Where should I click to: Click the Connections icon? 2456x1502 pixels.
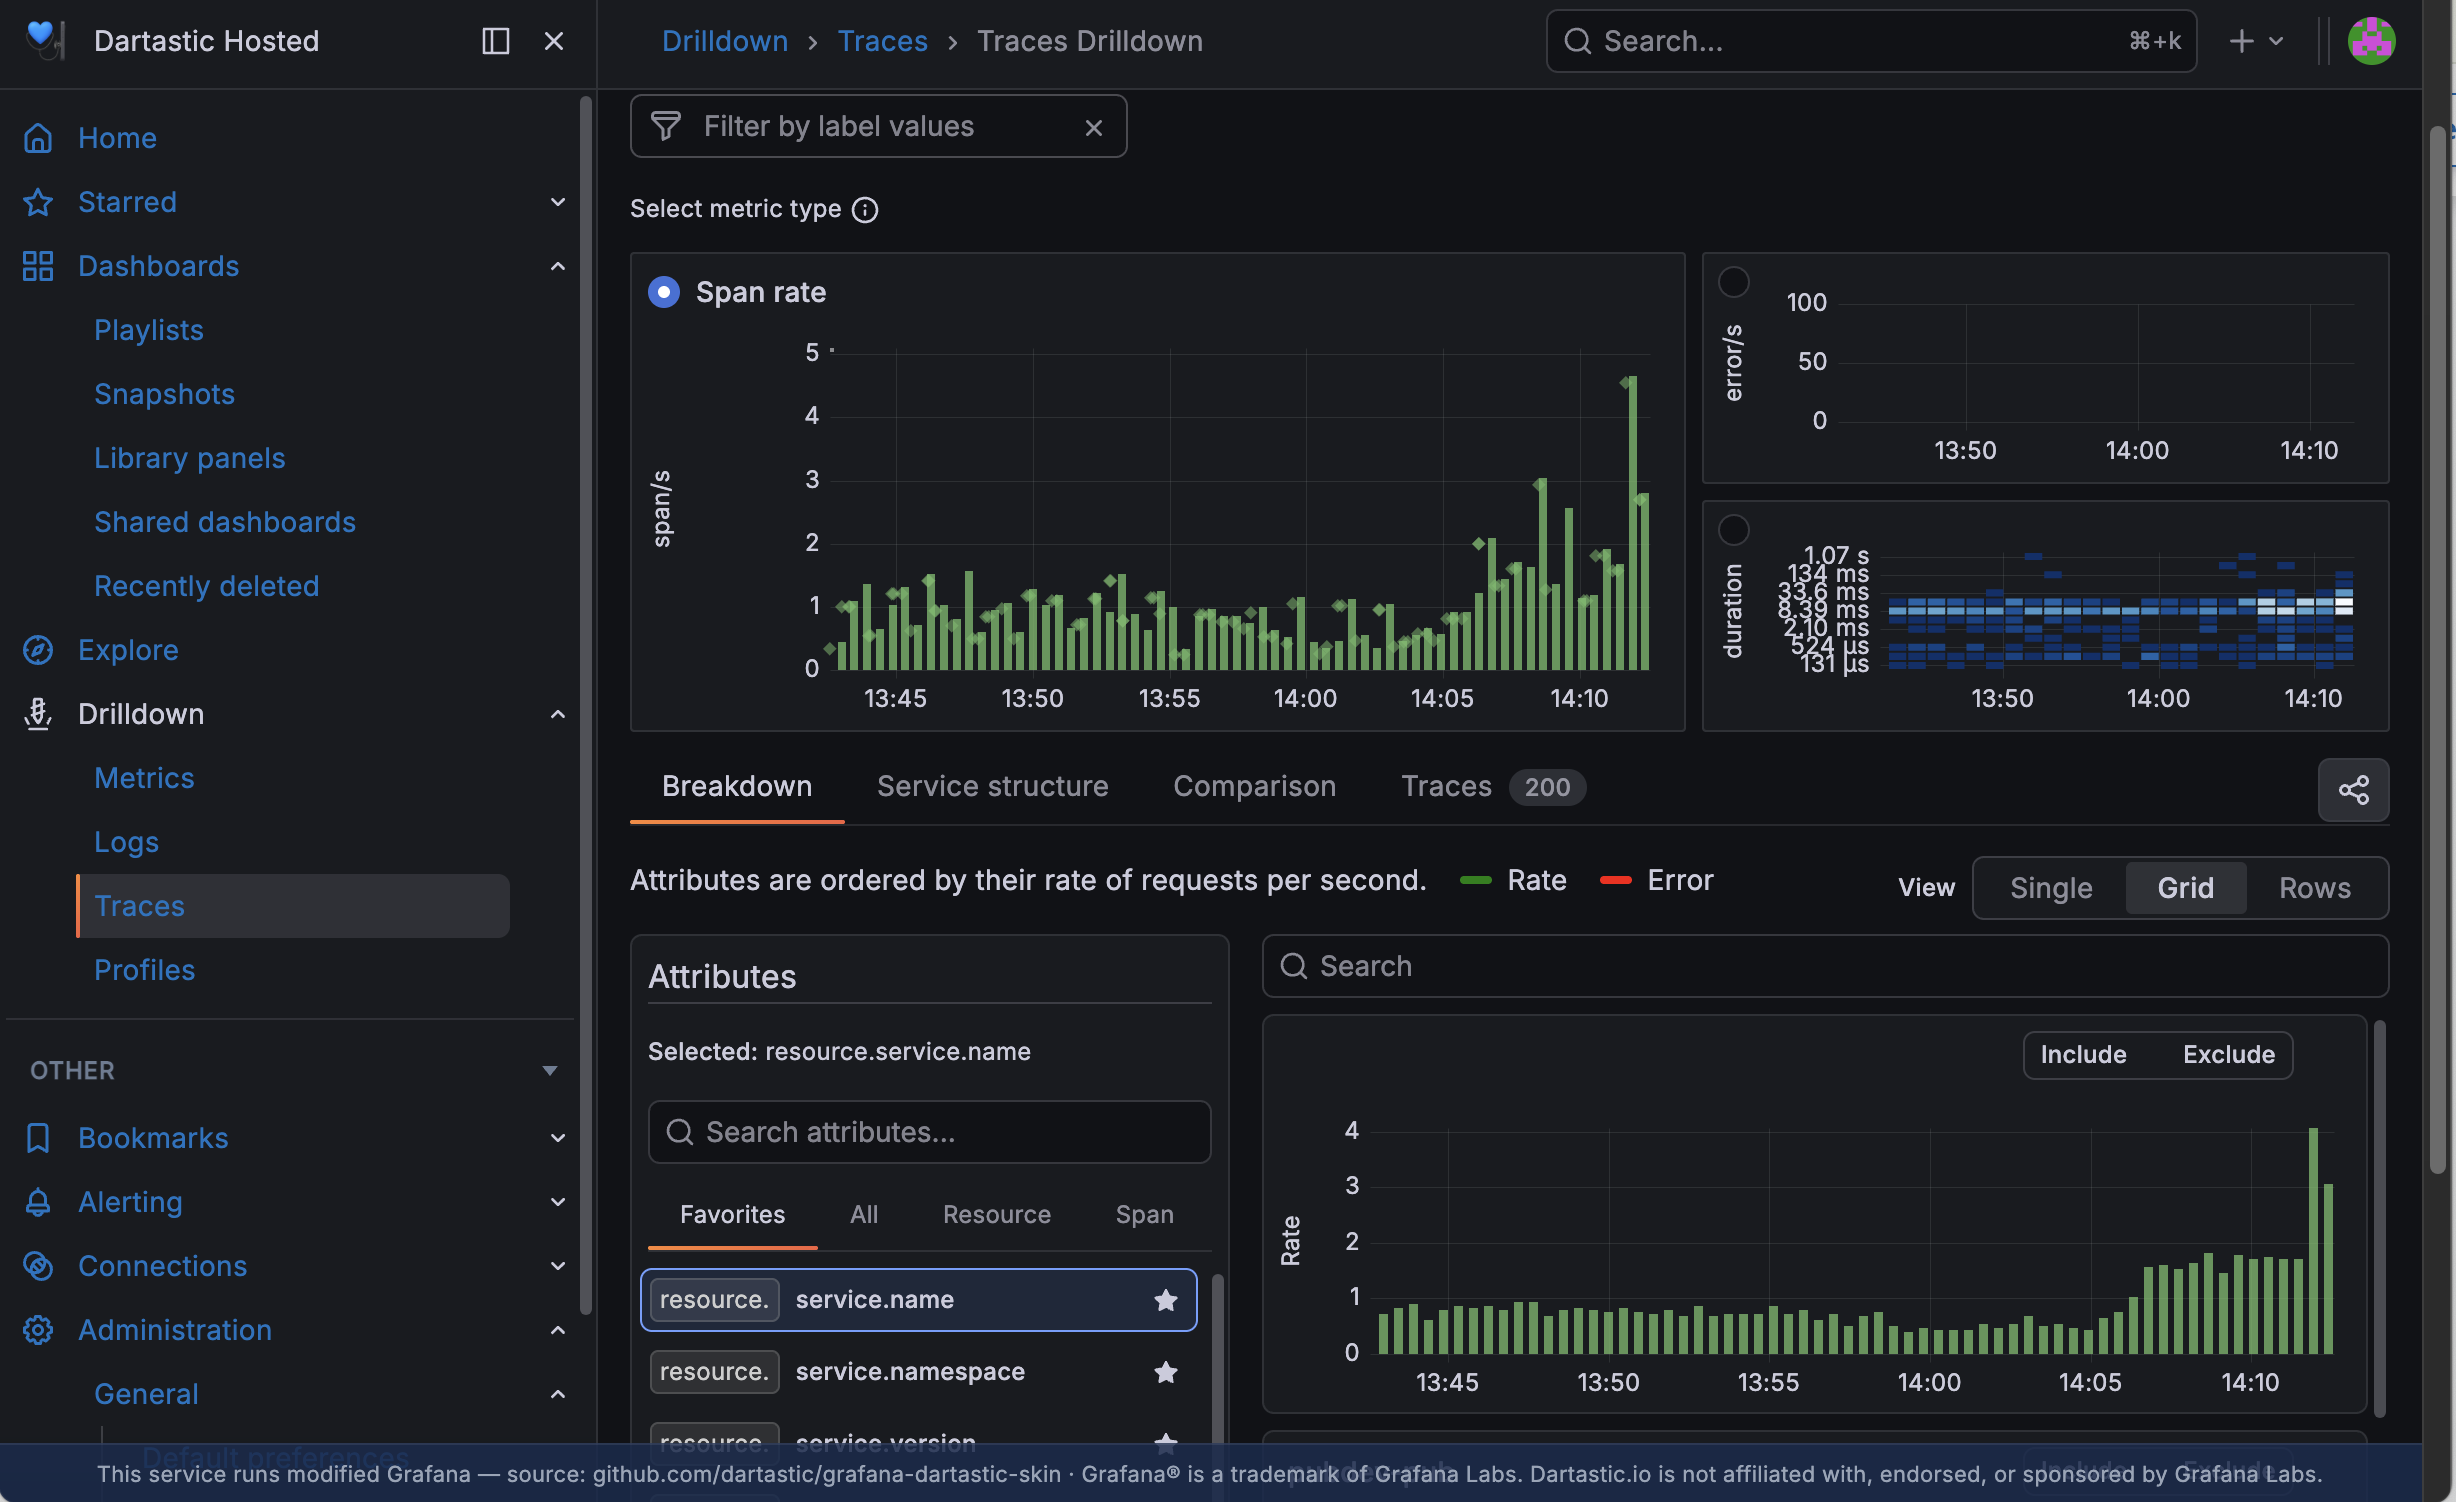[x=38, y=1266]
